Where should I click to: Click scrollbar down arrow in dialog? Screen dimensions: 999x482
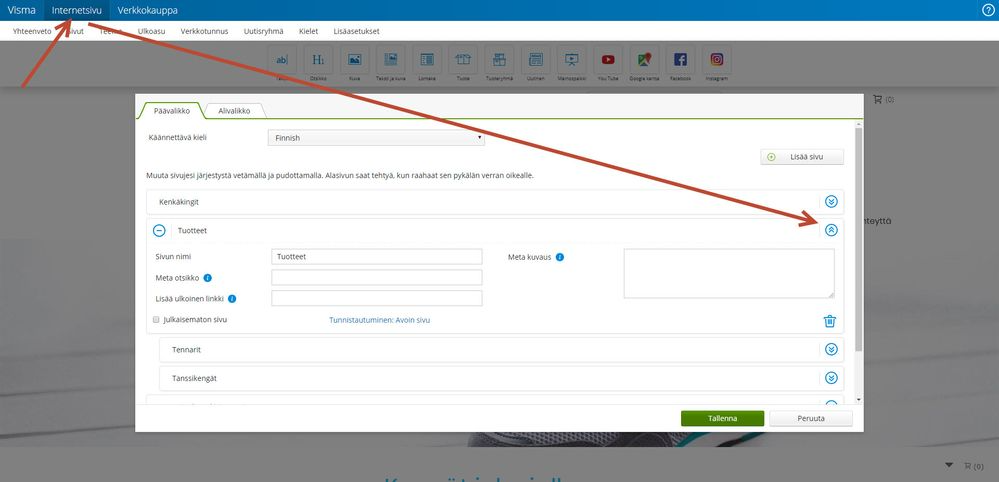point(858,399)
